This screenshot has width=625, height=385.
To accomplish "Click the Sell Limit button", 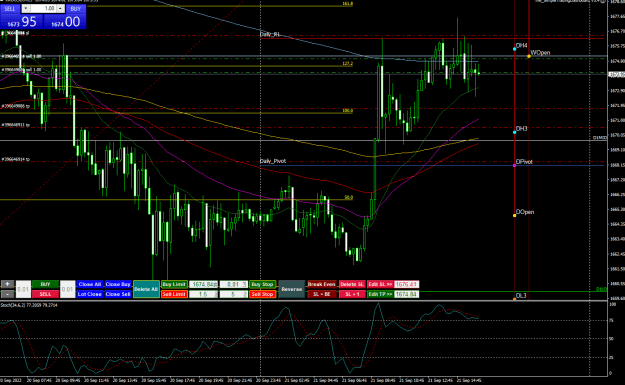I will (x=174, y=294).
